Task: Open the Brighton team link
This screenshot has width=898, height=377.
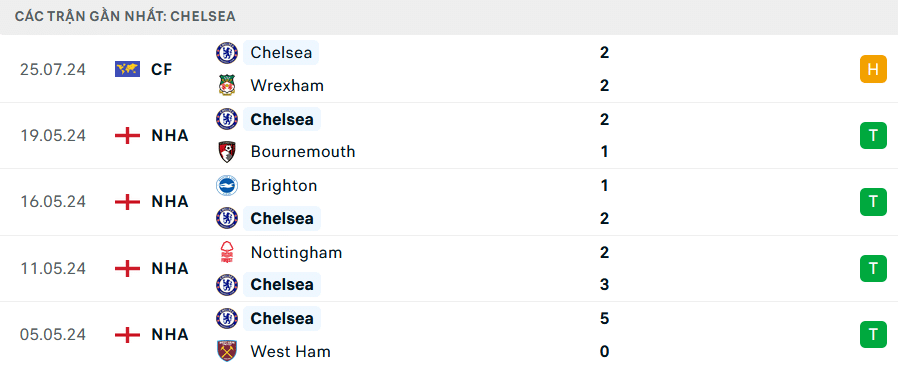Action: click(284, 186)
